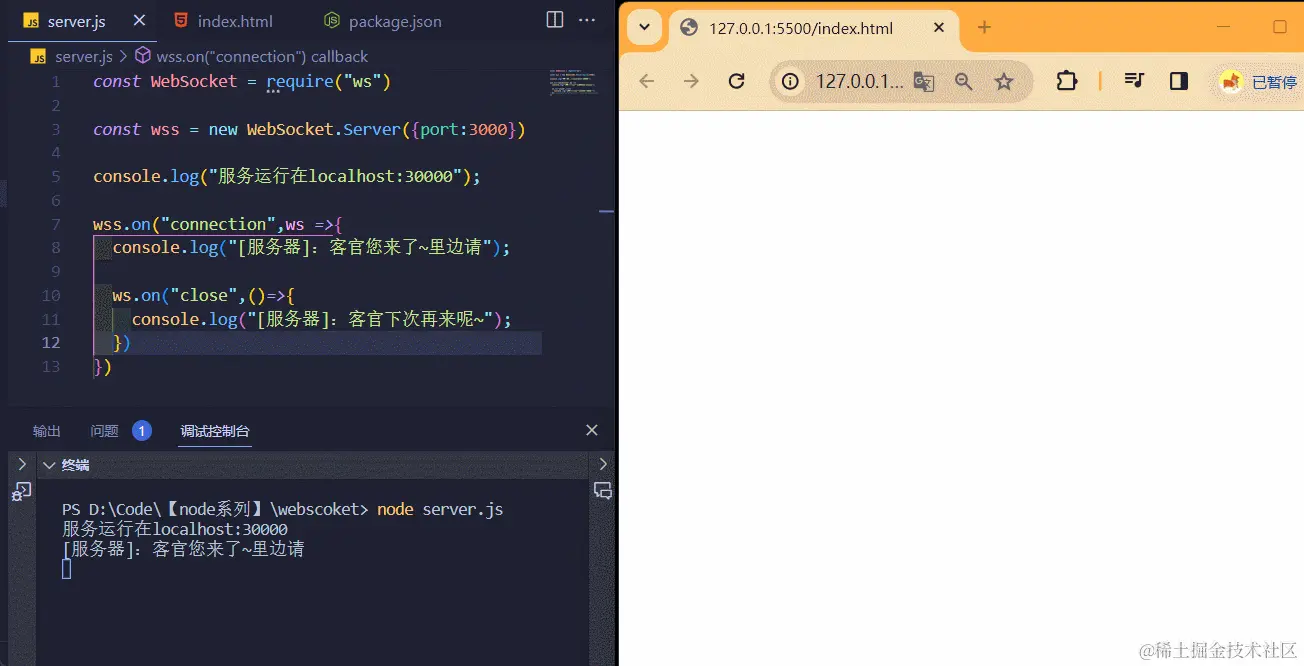
Task: Open the Chrome extensions menu
Action: click(1067, 81)
